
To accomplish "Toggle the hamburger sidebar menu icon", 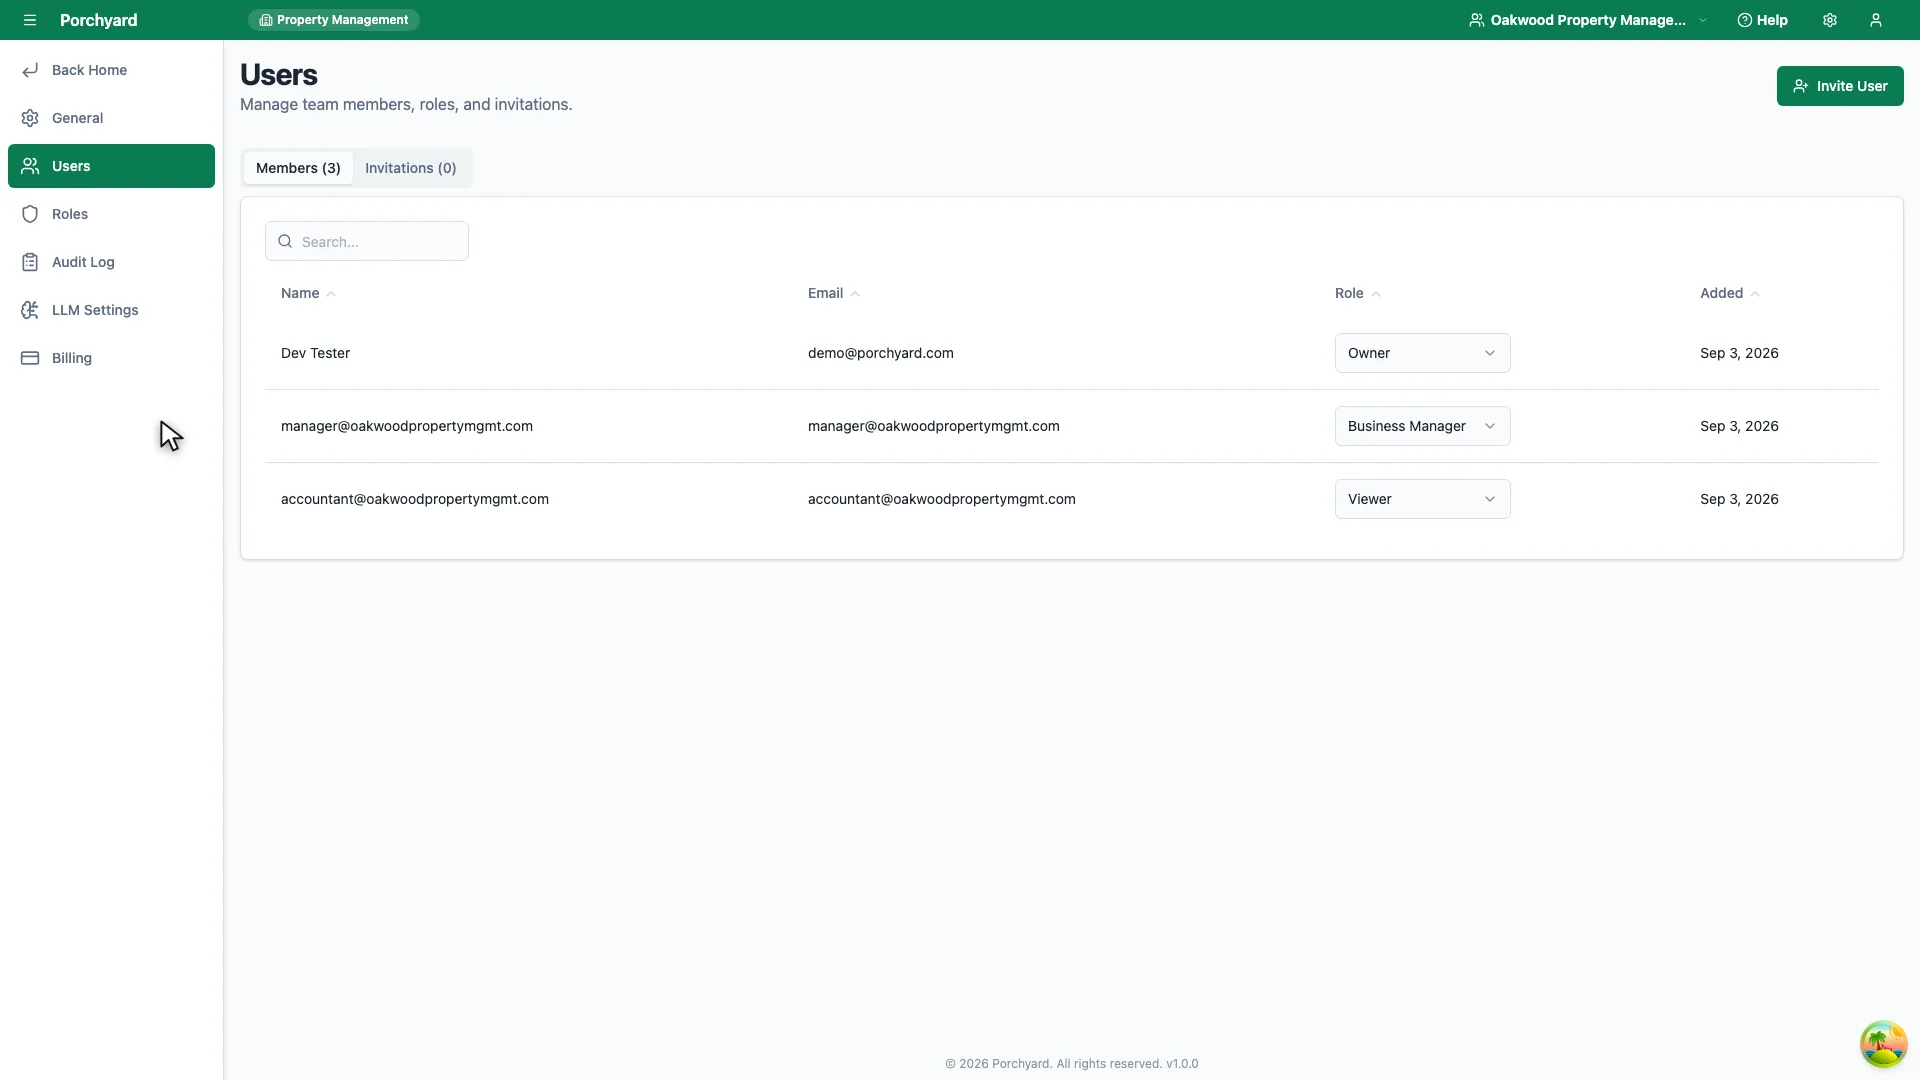I will click(30, 20).
